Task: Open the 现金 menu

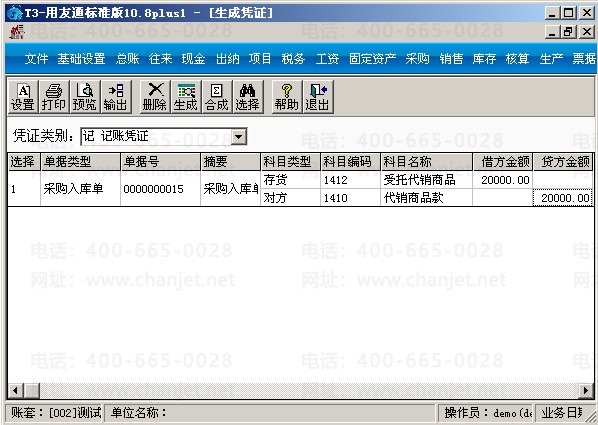Action: pos(194,59)
